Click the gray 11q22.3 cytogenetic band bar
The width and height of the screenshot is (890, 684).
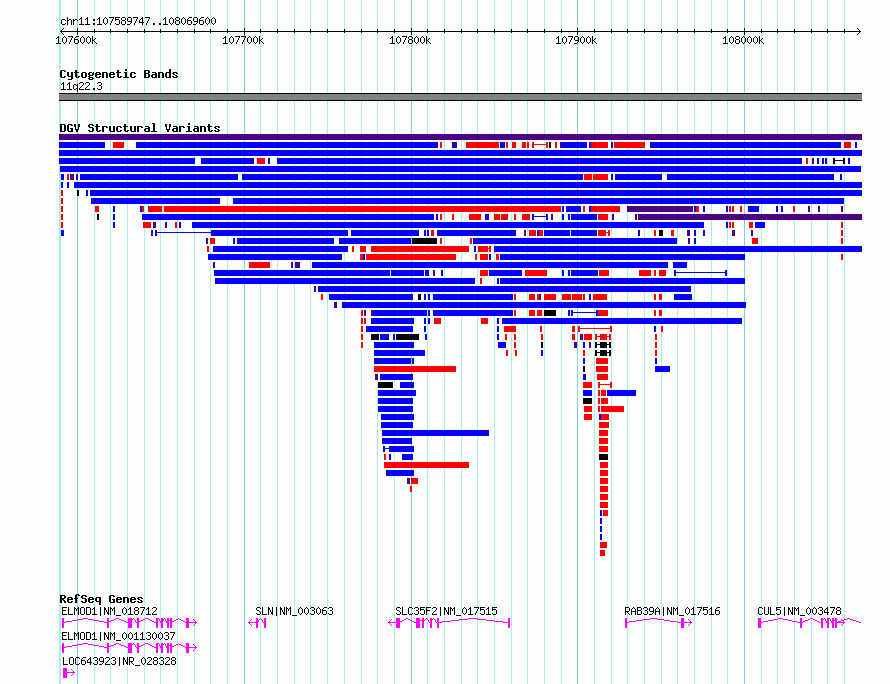click(x=460, y=97)
